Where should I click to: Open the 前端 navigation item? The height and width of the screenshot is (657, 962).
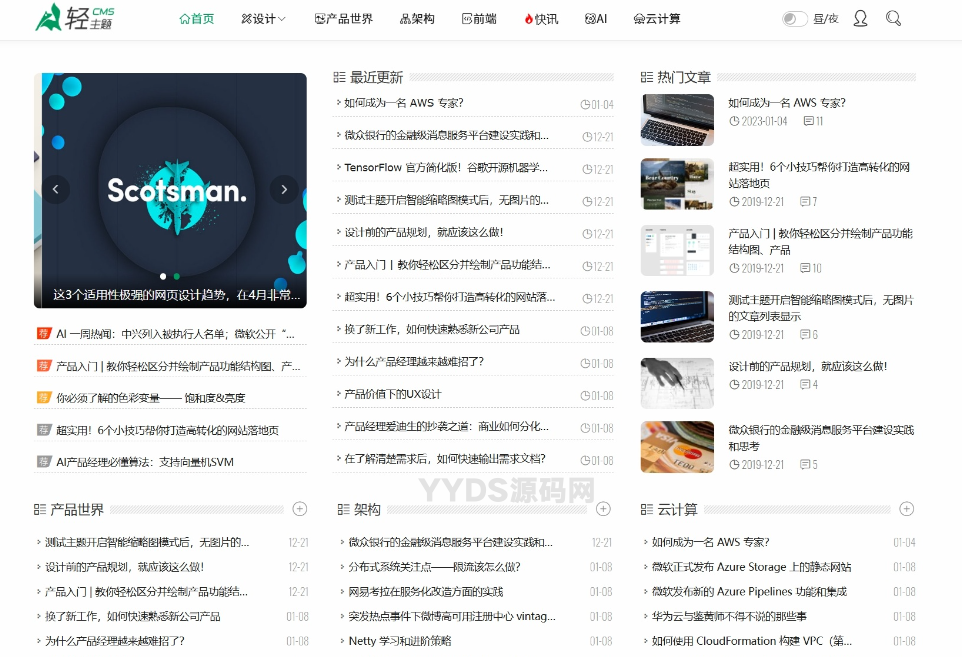479,19
